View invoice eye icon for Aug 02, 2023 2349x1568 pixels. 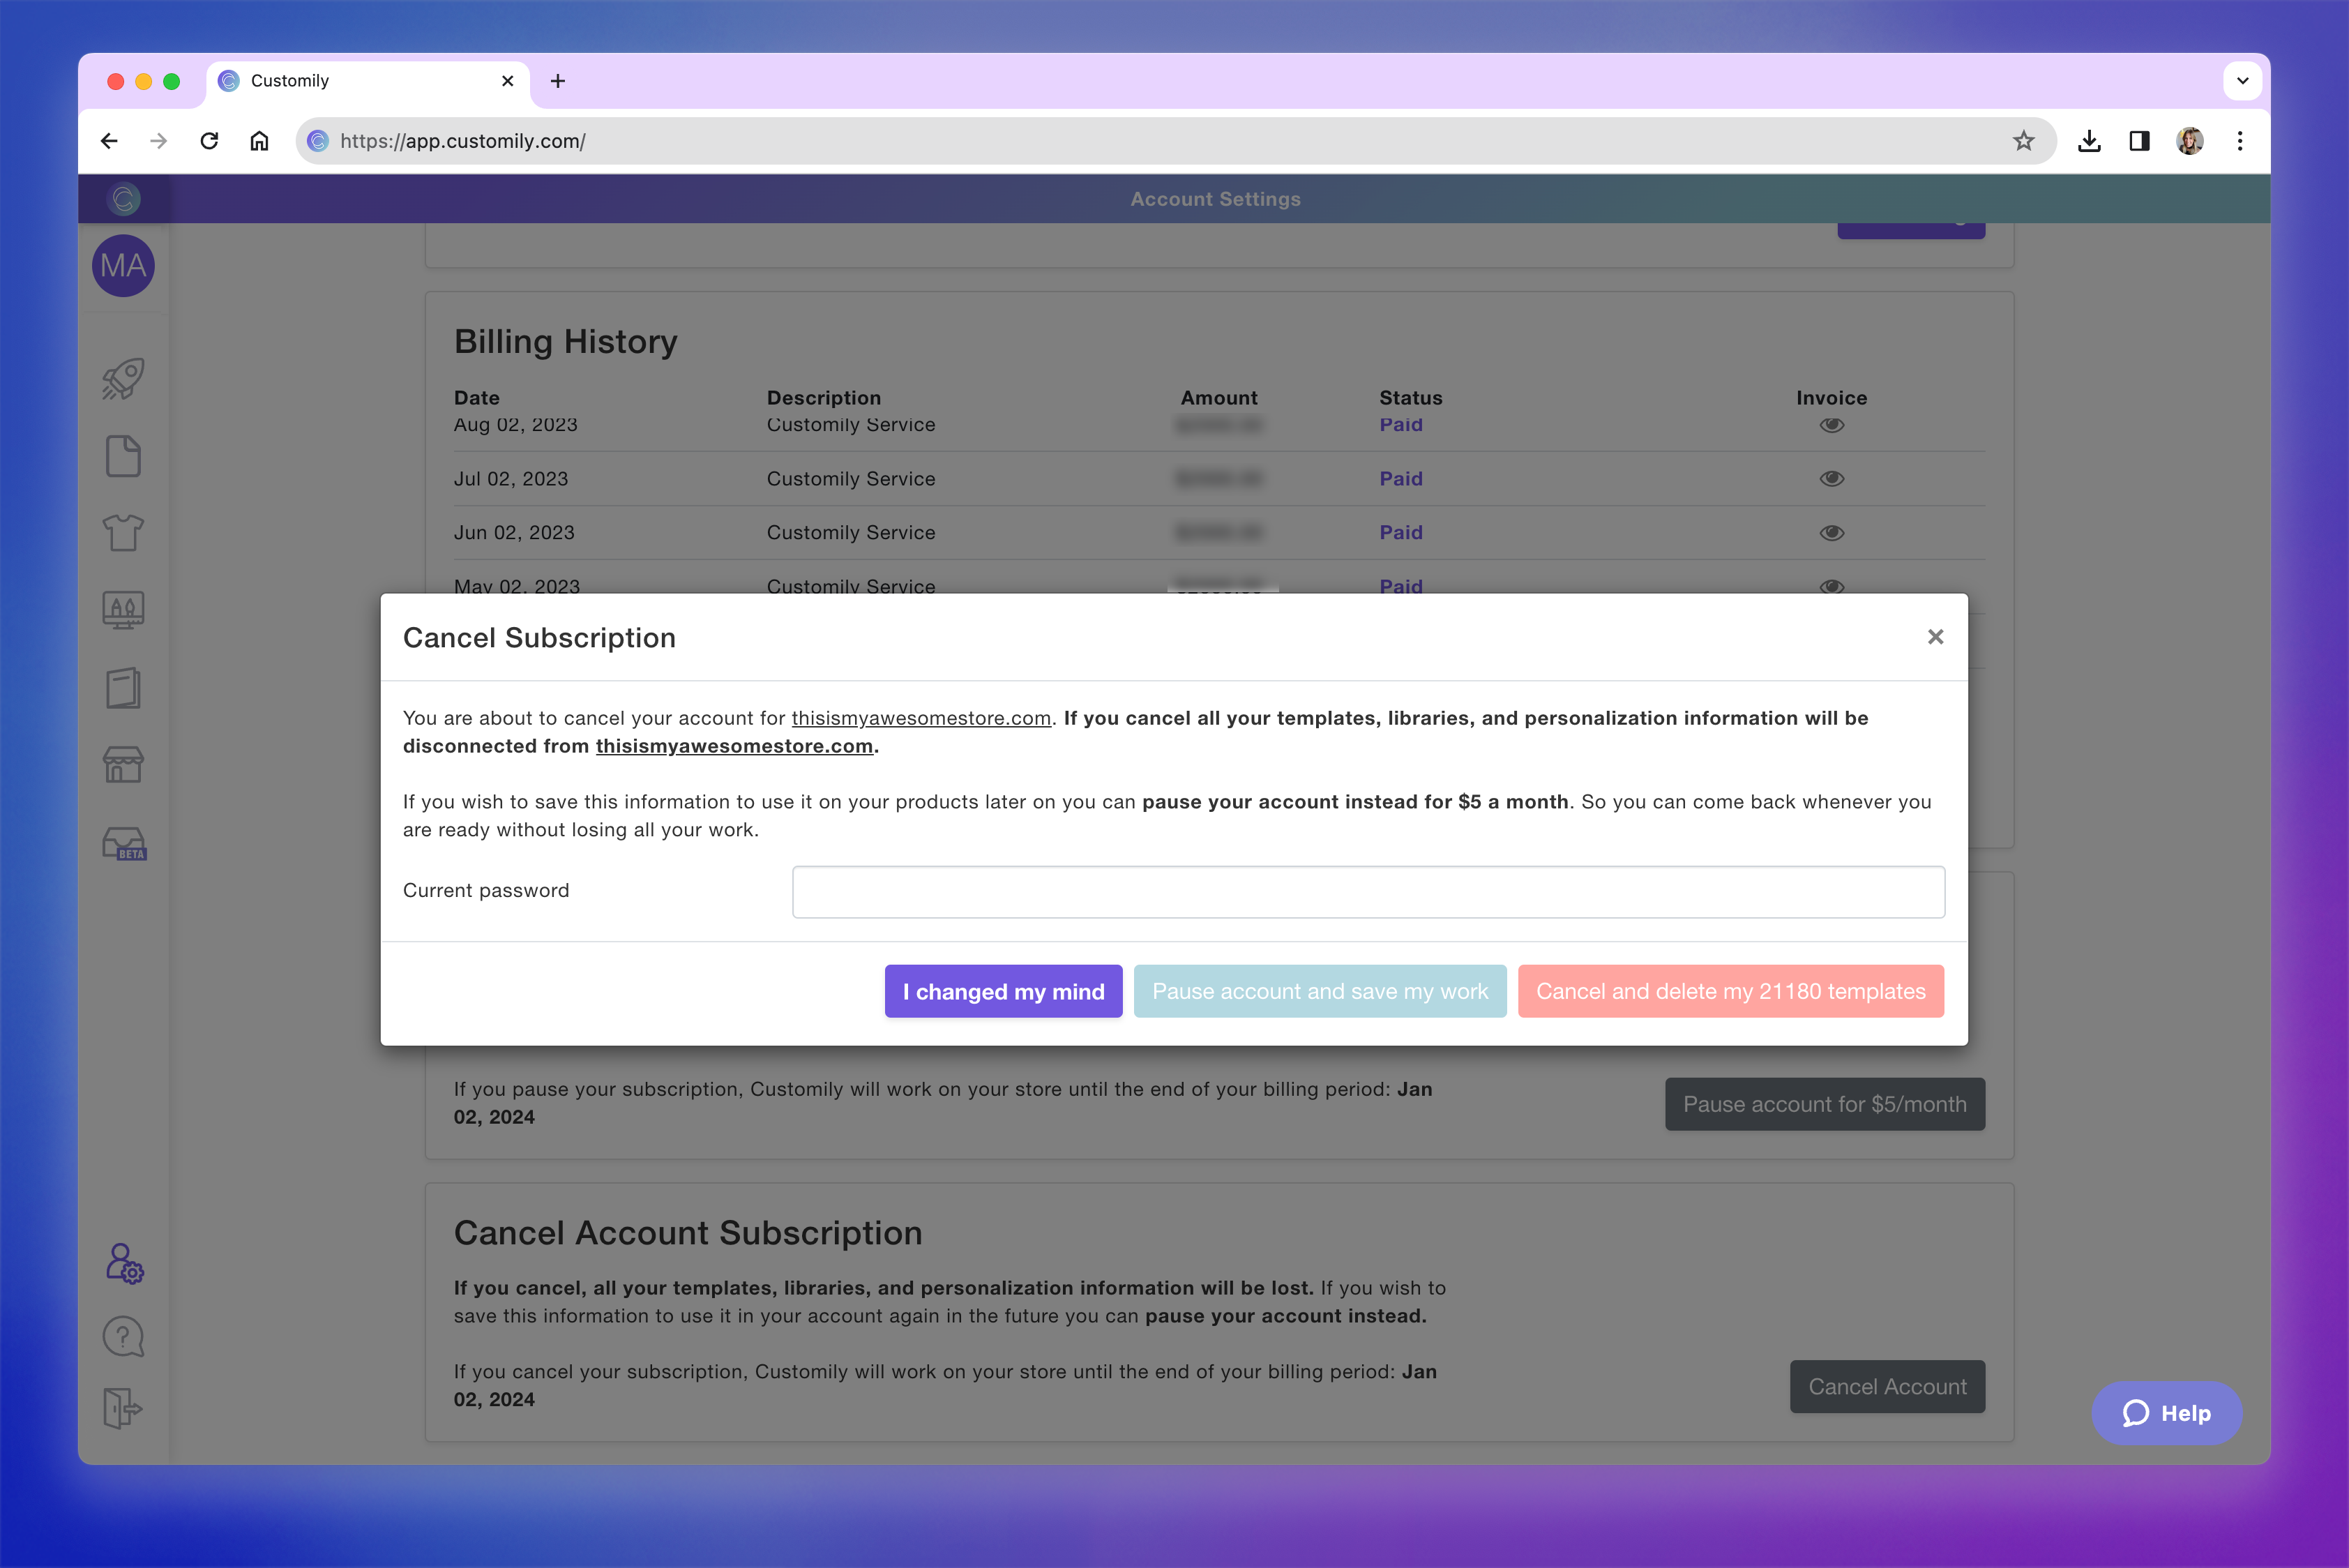pyautogui.click(x=1831, y=425)
